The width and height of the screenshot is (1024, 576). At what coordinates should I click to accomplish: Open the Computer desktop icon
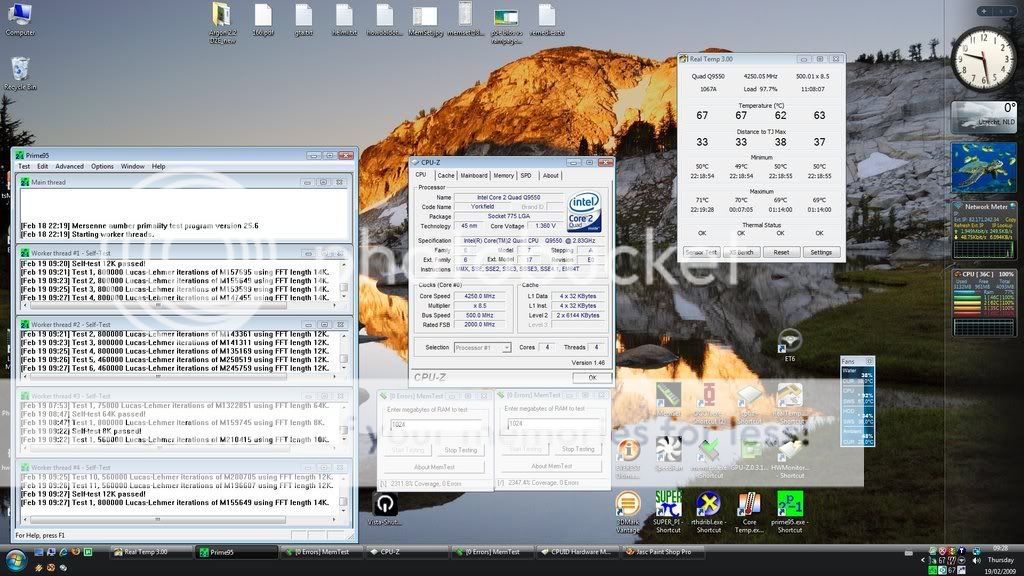point(20,19)
